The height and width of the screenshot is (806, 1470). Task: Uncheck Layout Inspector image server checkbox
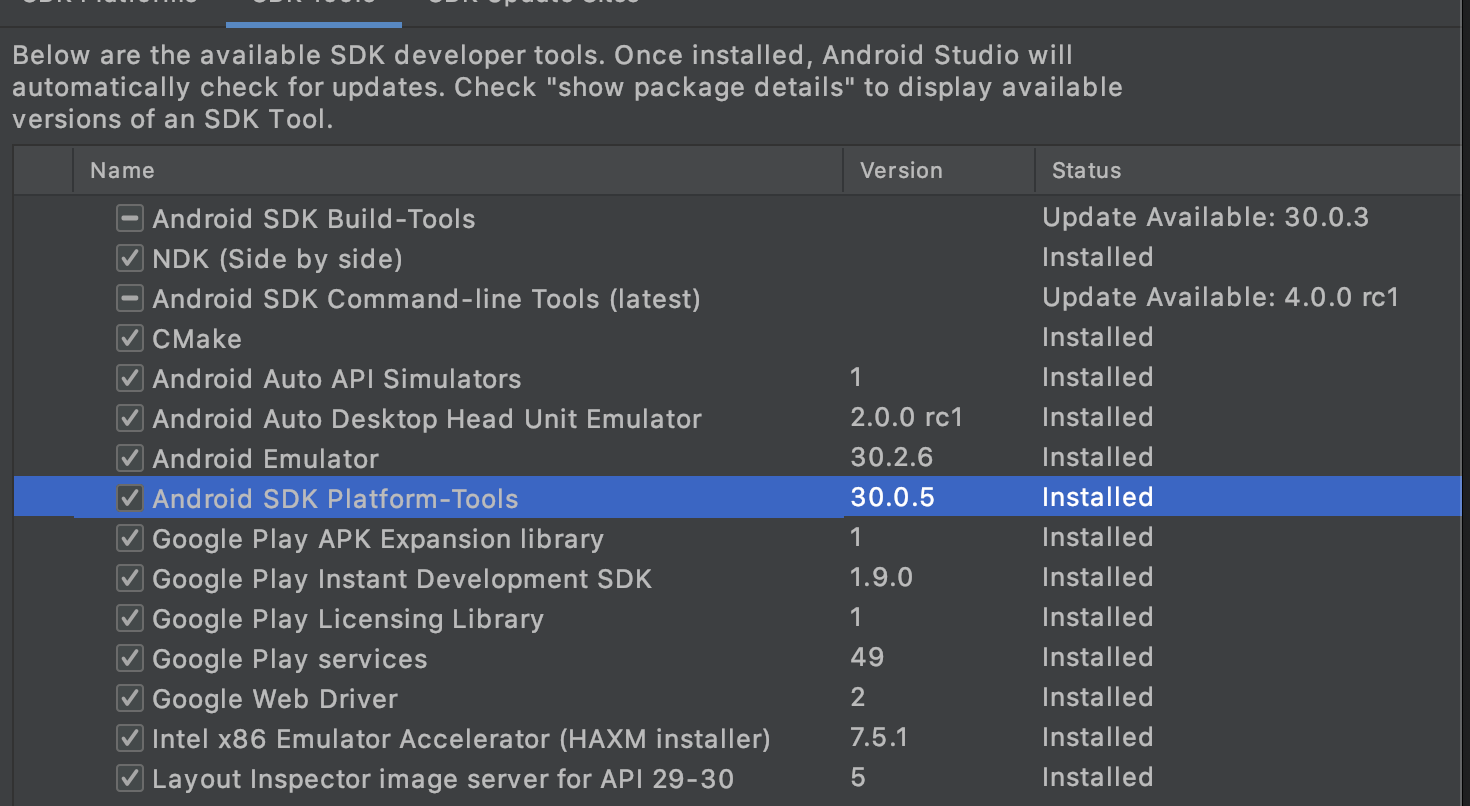click(129, 778)
